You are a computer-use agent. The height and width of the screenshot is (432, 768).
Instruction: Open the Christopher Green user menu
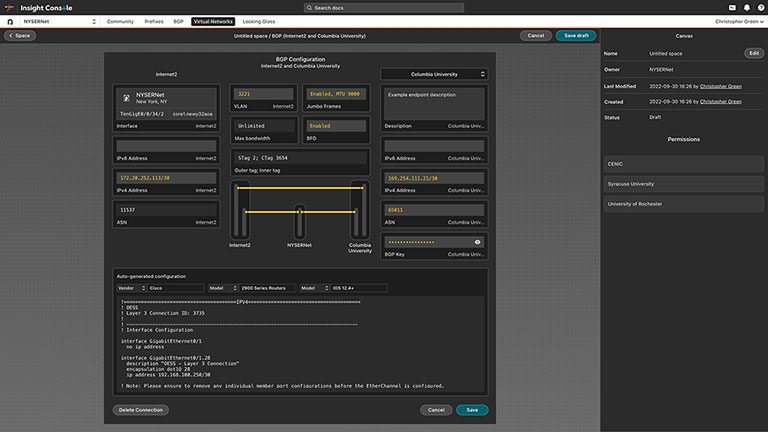point(738,21)
